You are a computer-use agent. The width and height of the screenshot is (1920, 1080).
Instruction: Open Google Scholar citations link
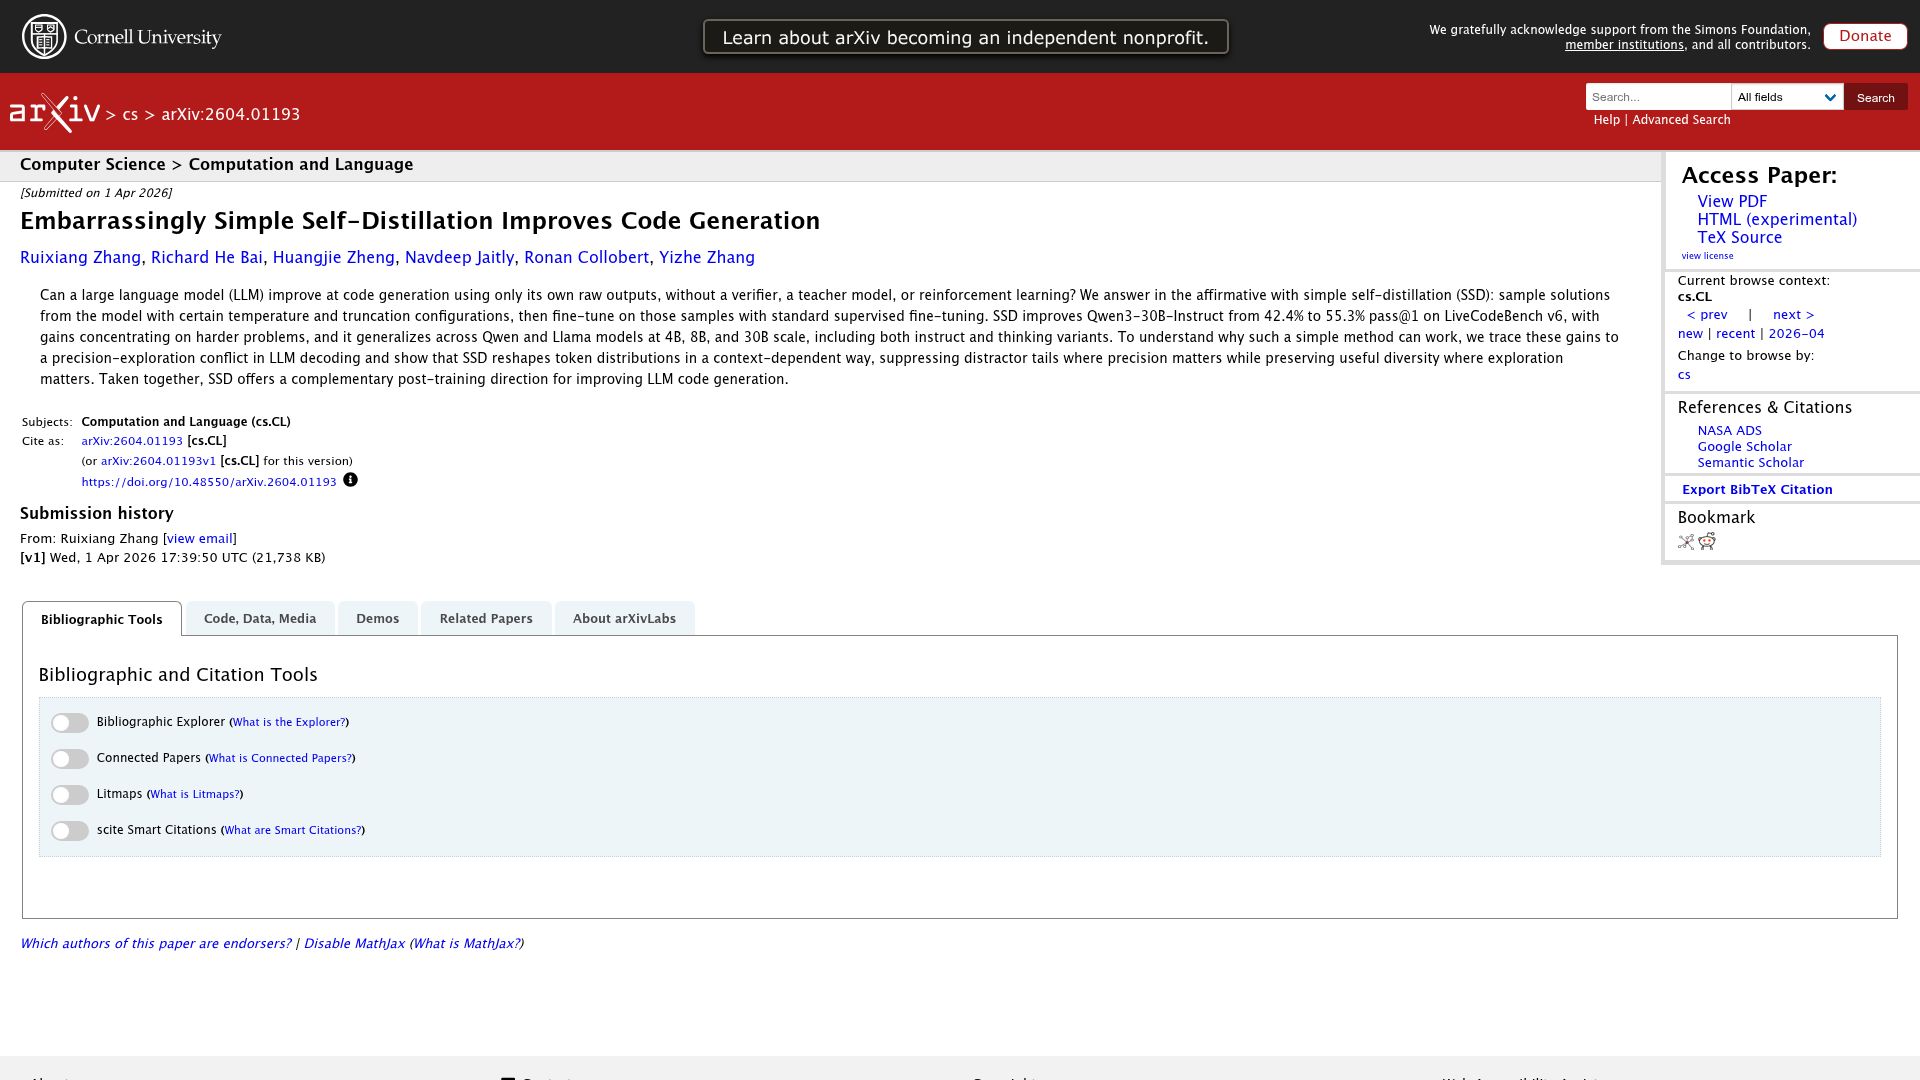pos(1744,447)
